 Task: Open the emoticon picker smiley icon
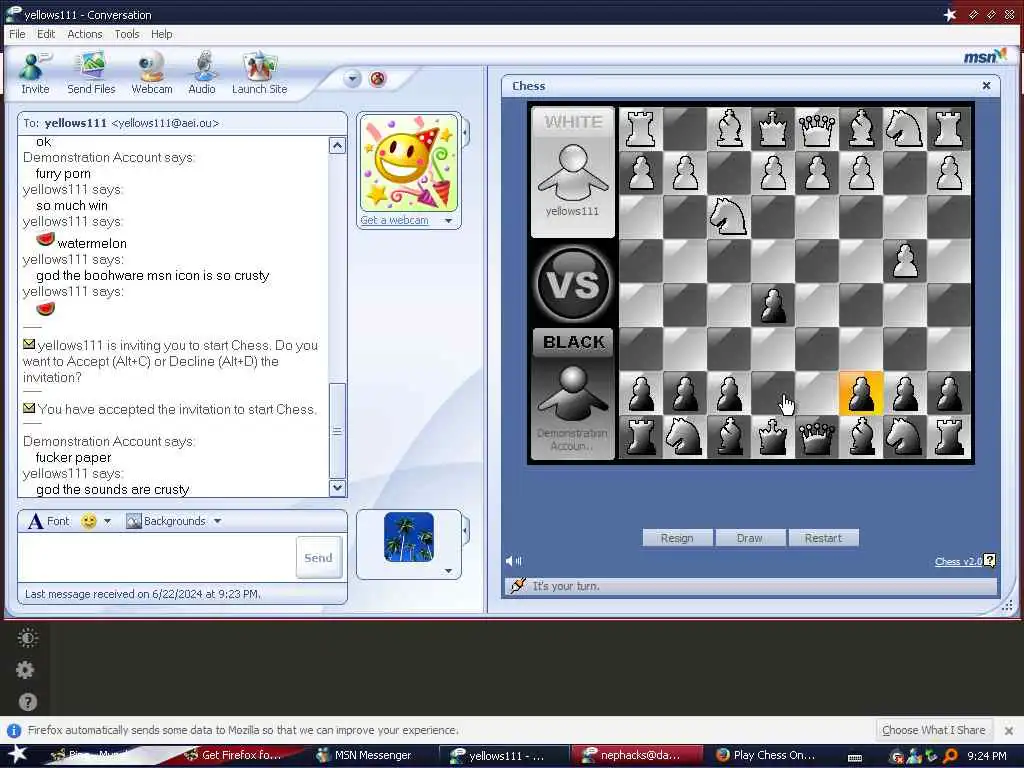click(x=89, y=521)
